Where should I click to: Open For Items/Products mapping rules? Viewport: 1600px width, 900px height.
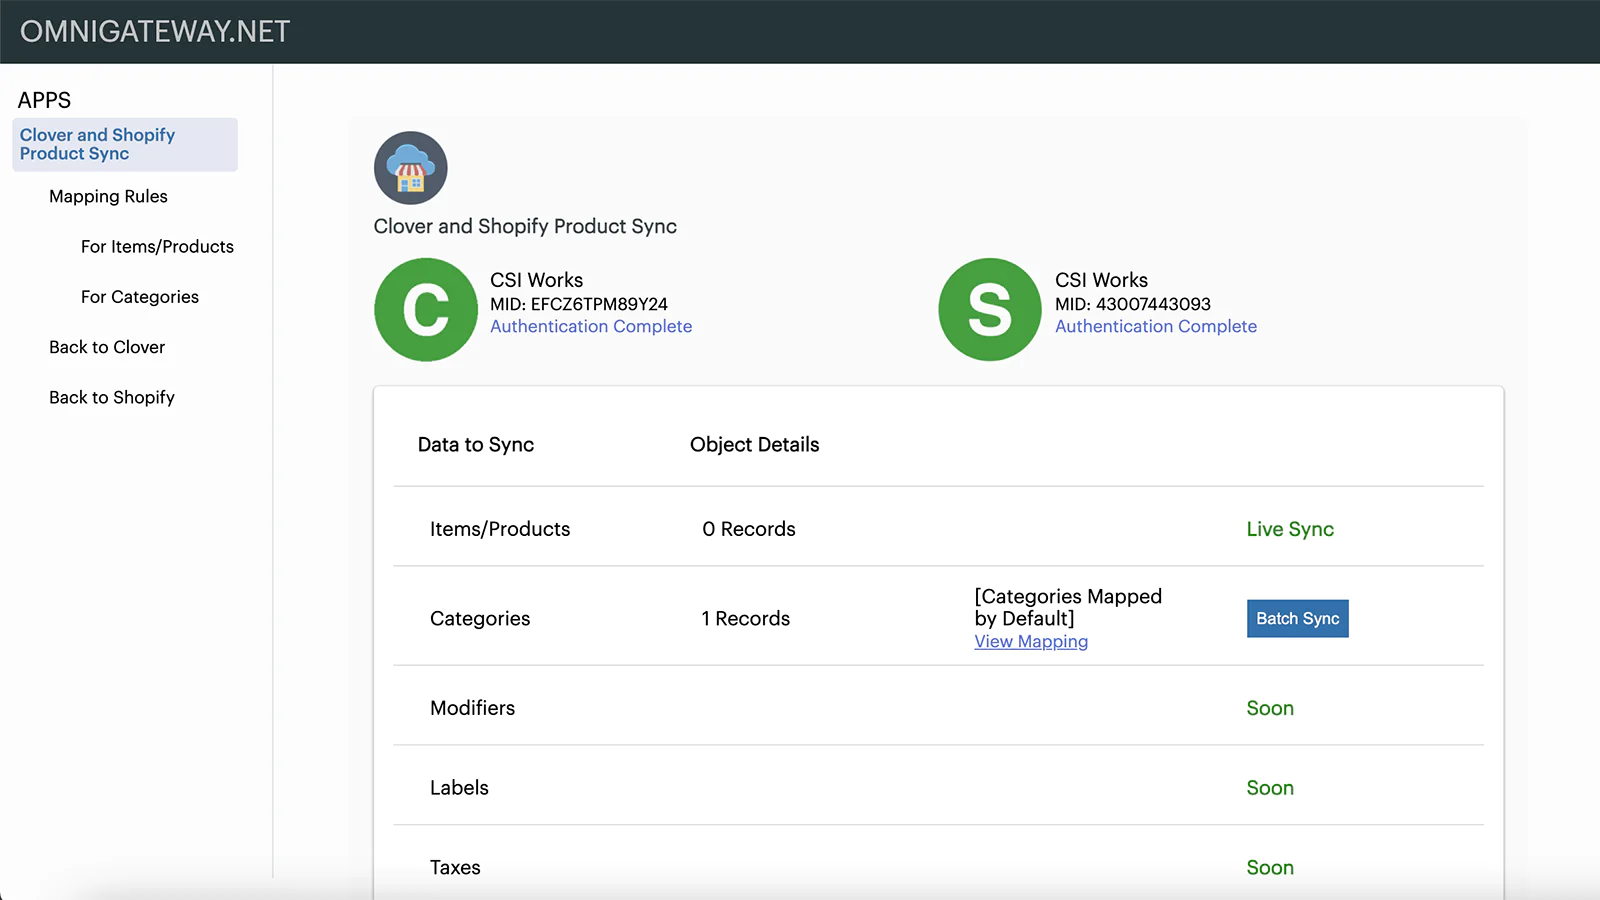pos(157,247)
